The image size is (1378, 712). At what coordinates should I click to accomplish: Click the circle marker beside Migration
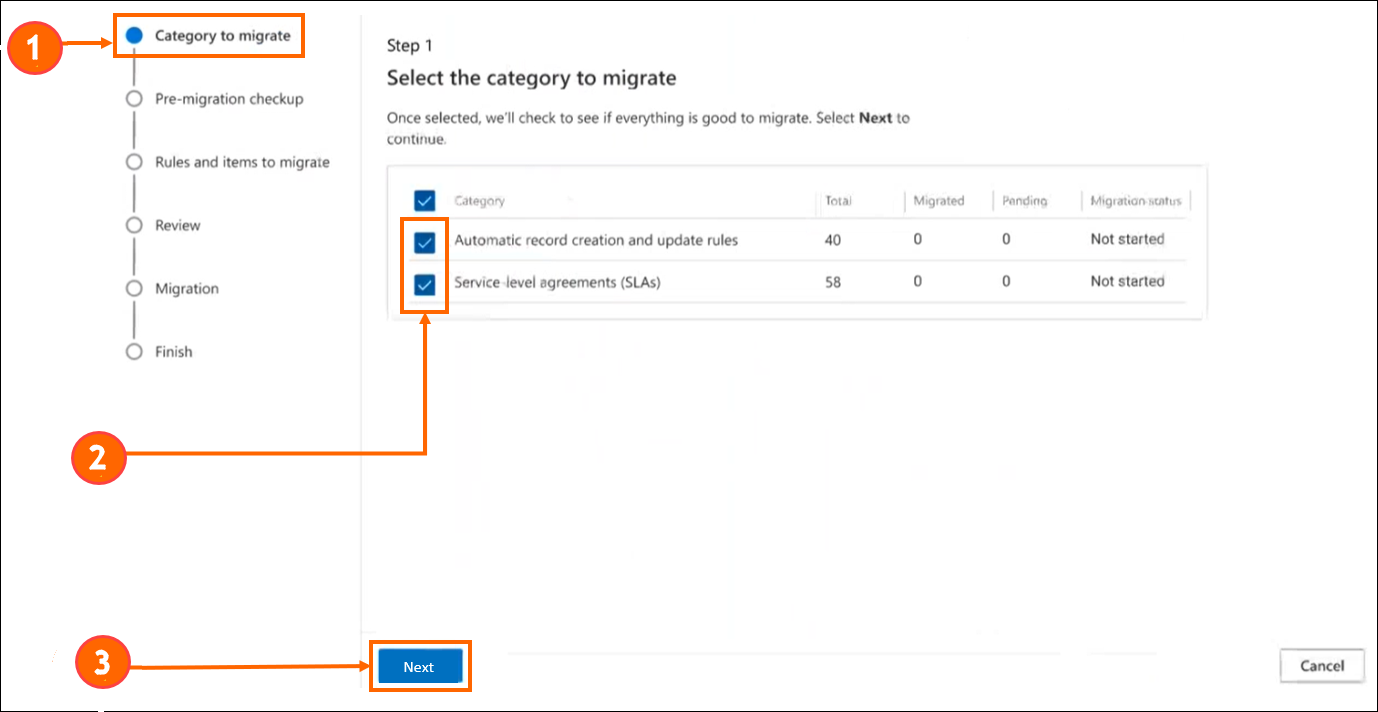point(134,288)
